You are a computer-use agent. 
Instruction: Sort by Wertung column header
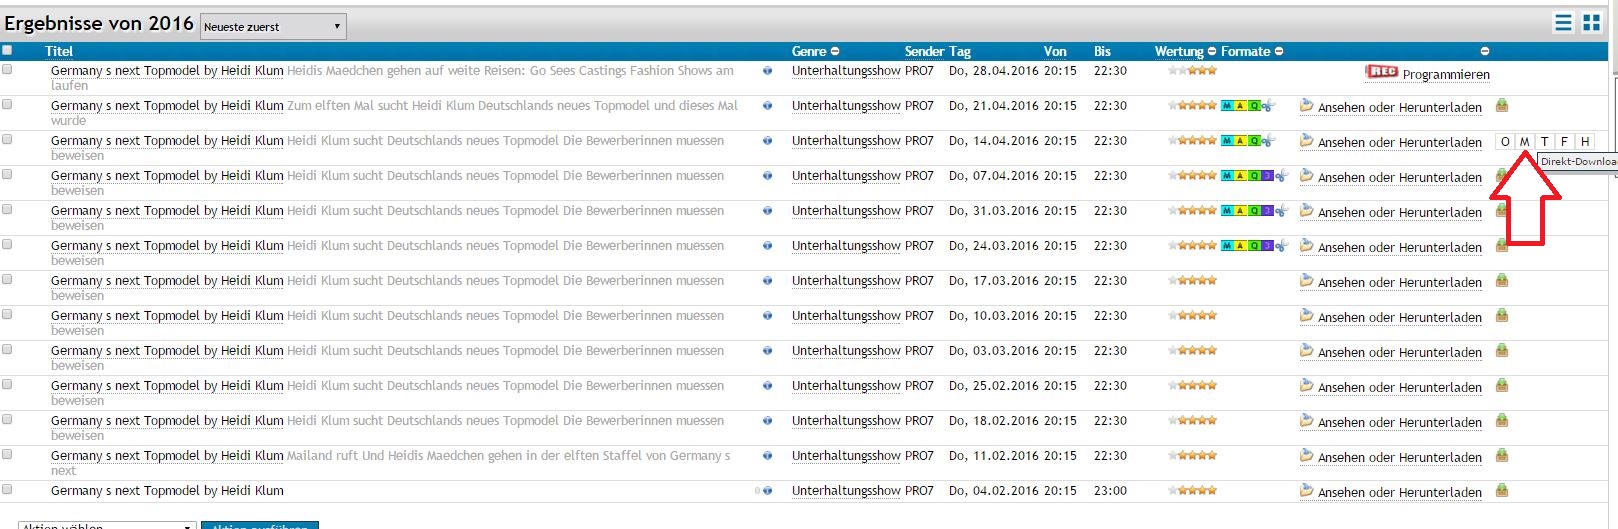1179,51
